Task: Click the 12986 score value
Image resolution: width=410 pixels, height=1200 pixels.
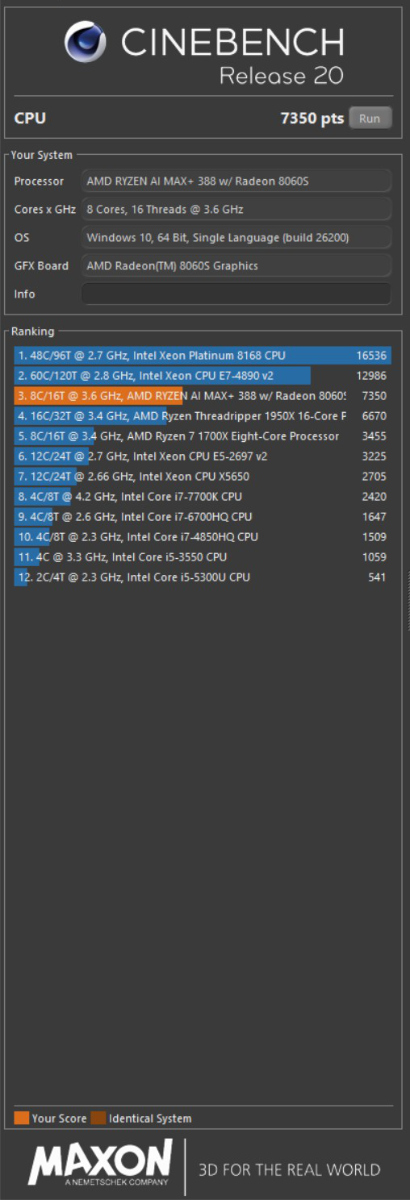Action: 371,376
